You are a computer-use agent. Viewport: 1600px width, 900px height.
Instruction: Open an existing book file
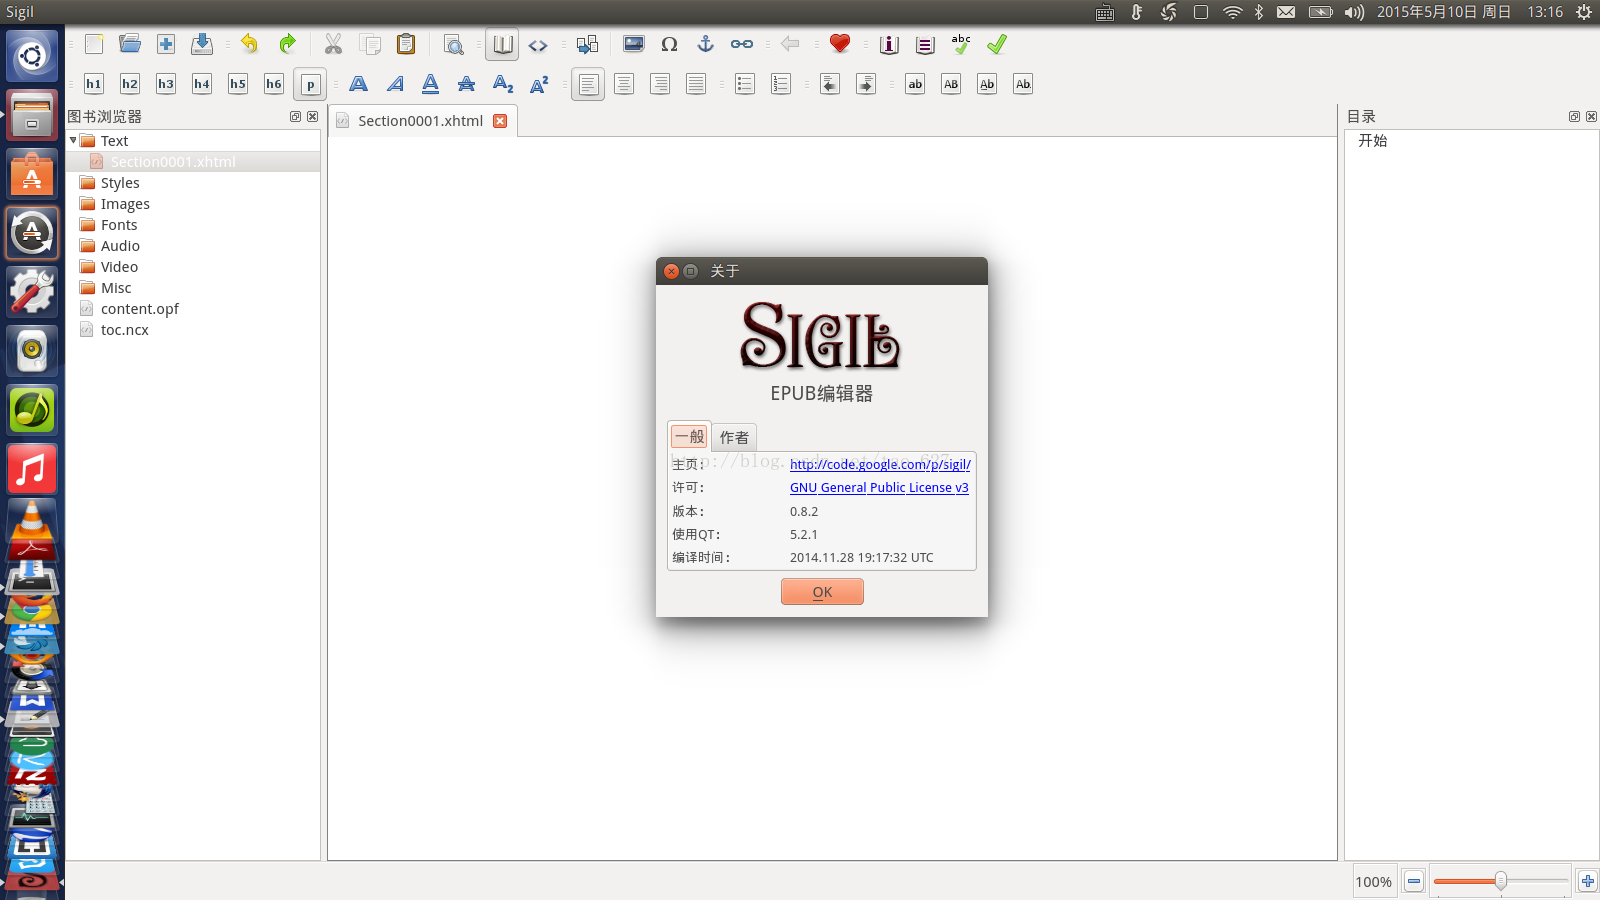(130, 44)
